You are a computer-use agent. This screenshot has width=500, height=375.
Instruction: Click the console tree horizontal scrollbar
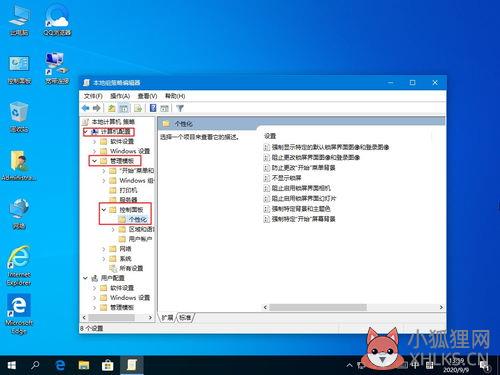point(111,318)
